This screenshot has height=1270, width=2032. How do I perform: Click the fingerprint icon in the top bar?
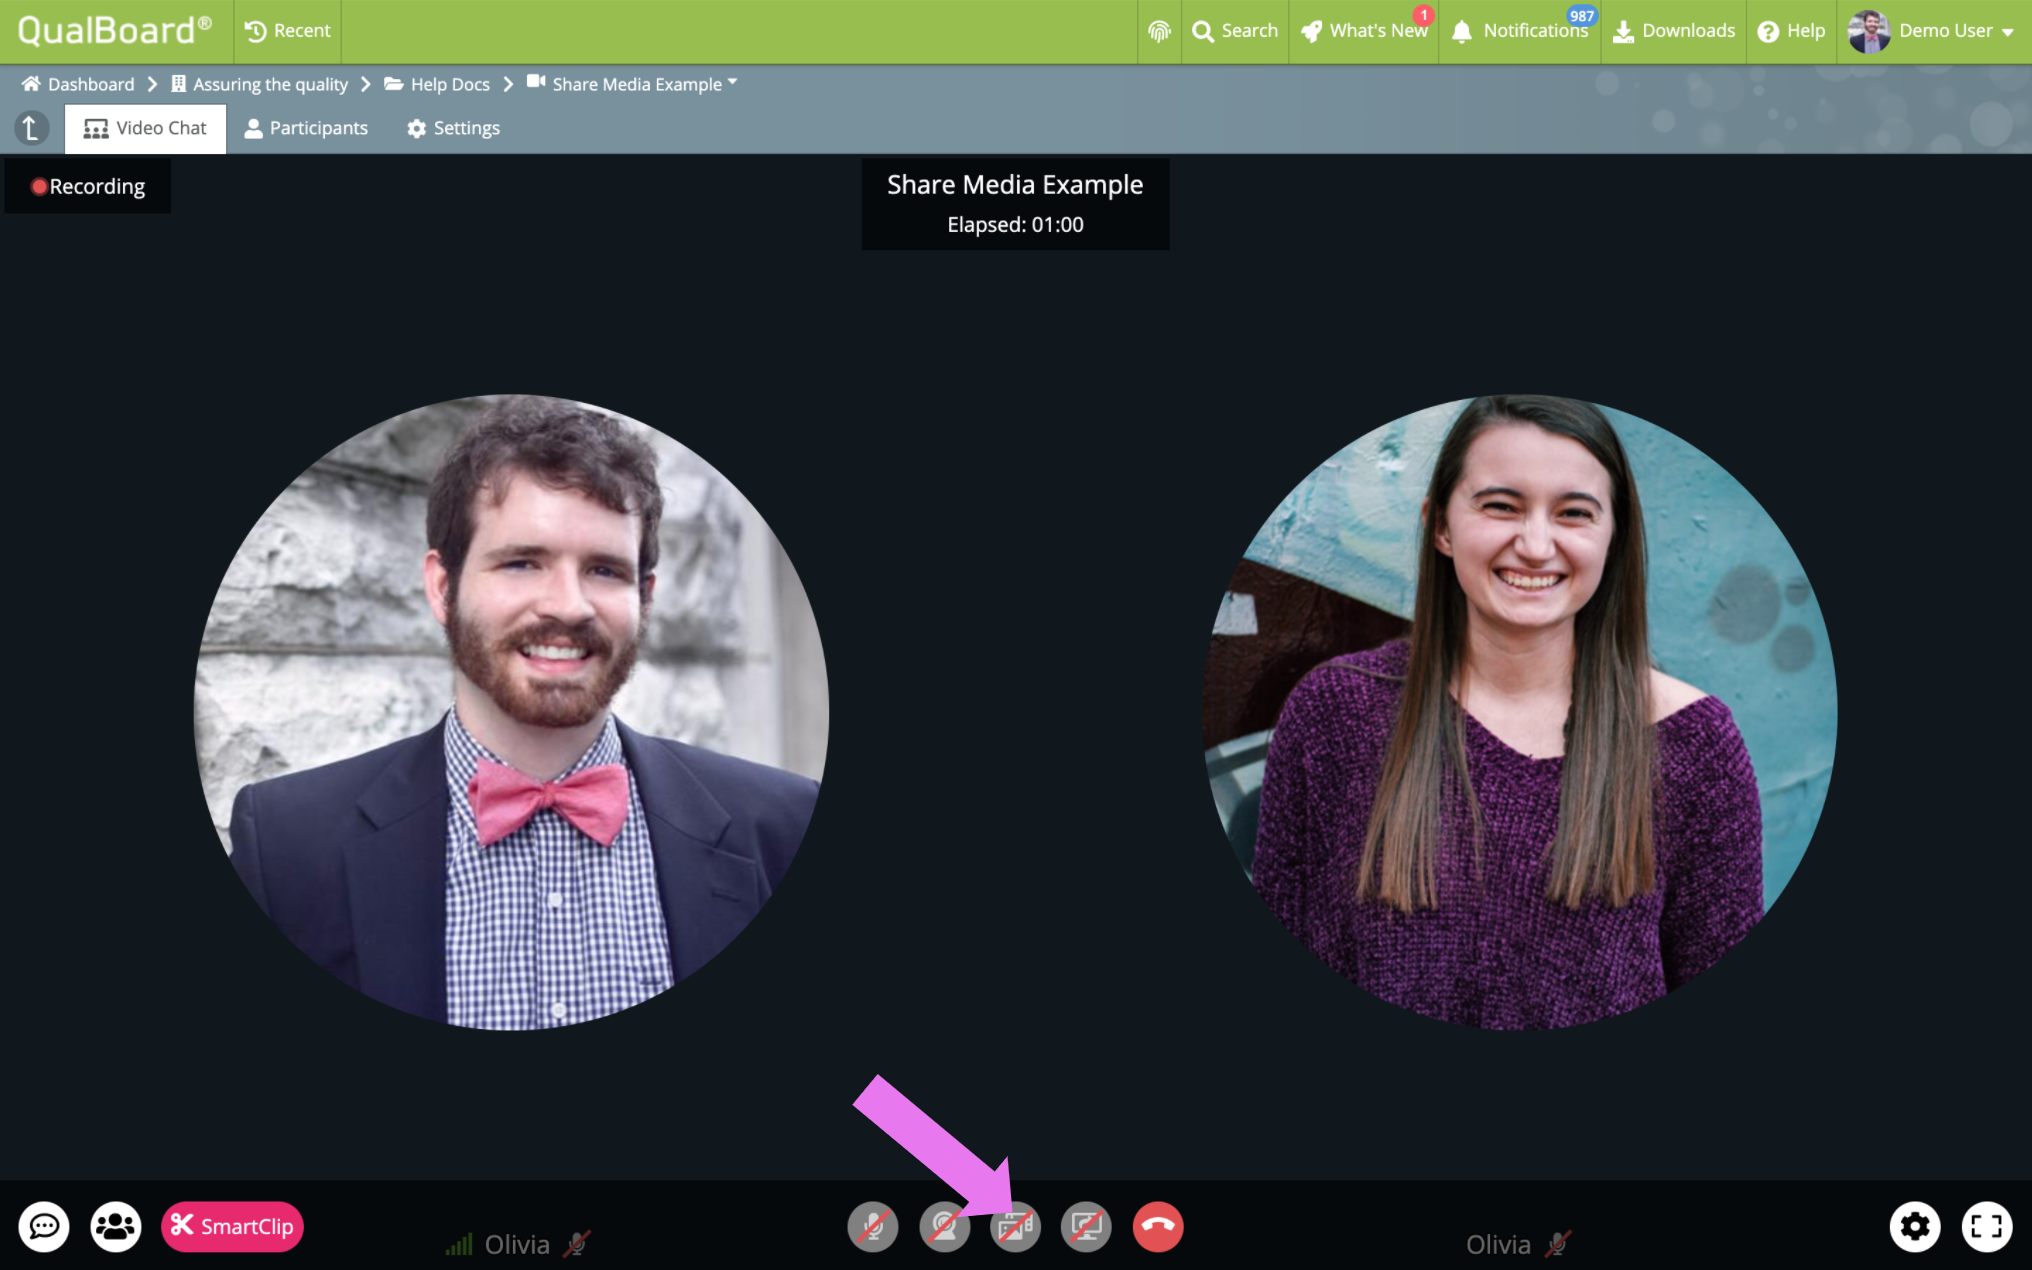tap(1159, 31)
